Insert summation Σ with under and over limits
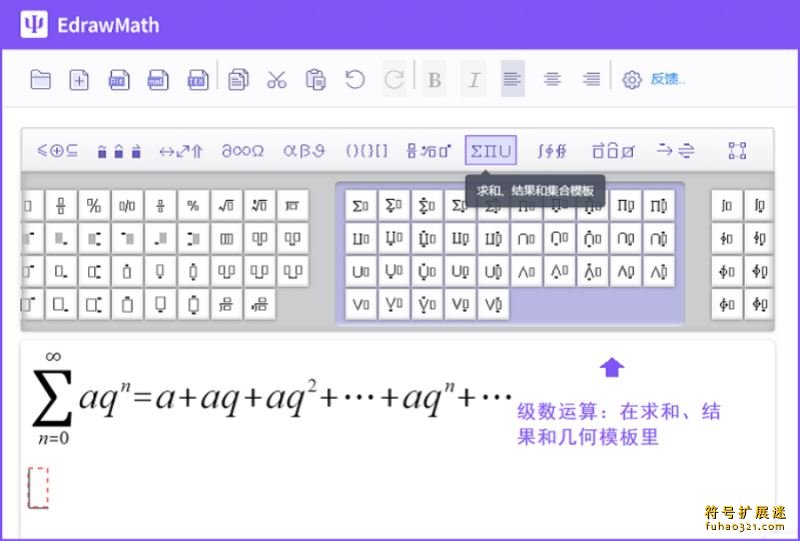The height and width of the screenshot is (541, 800). point(427,206)
